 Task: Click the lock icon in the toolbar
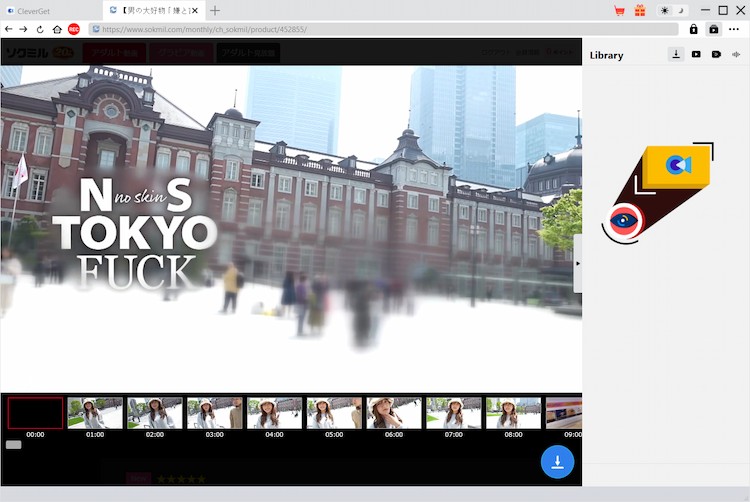click(x=694, y=29)
